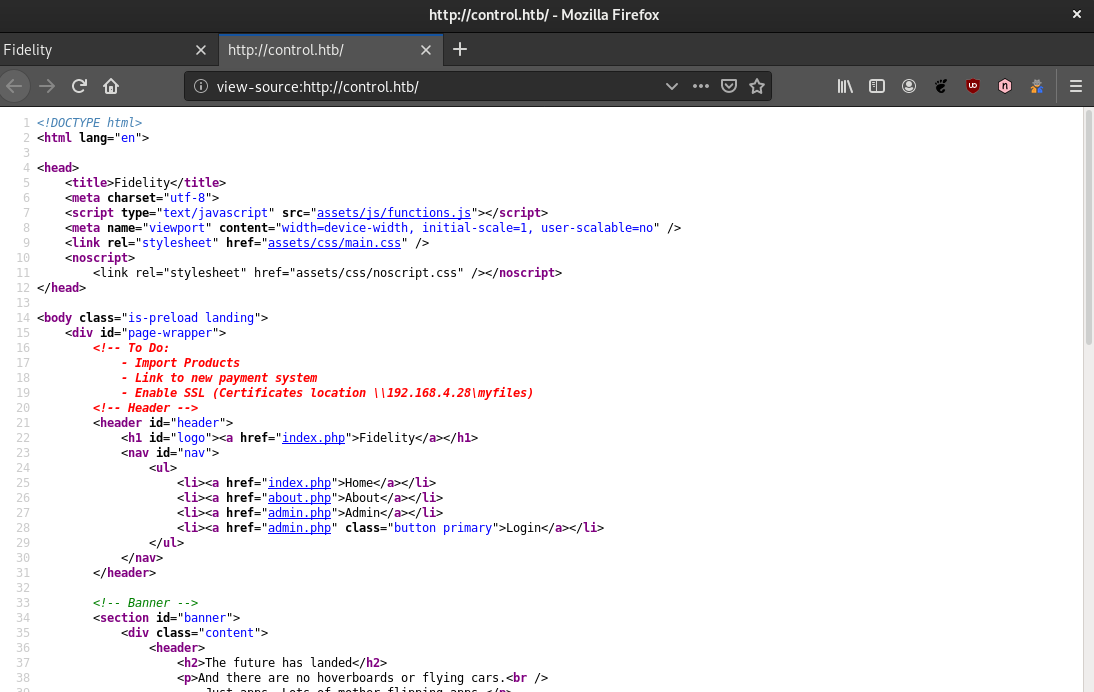The image size is (1094, 692).
Task: Click the 'assets/css/noscript.css' text on line 11
Action: (376, 273)
